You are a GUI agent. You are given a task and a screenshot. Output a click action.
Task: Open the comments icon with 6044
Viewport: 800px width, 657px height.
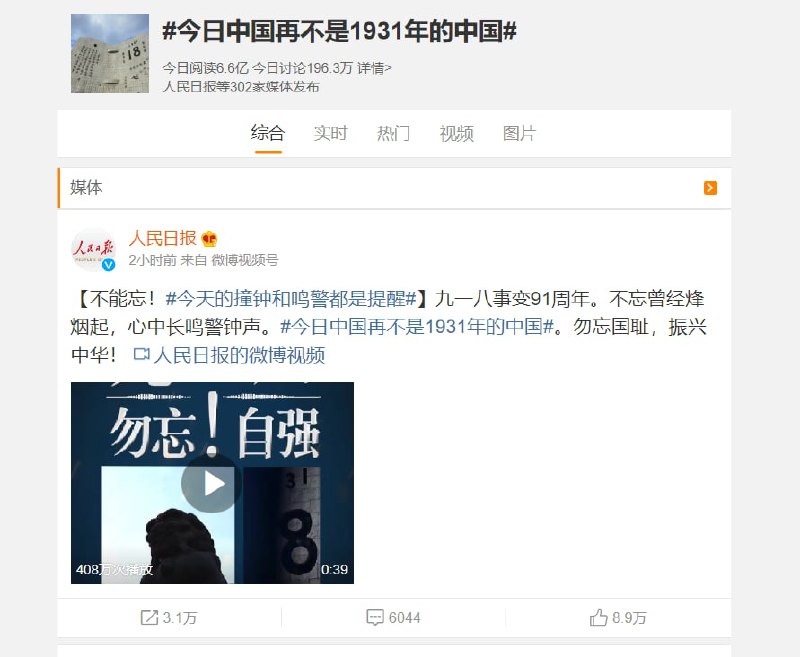(x=374, y=618)
